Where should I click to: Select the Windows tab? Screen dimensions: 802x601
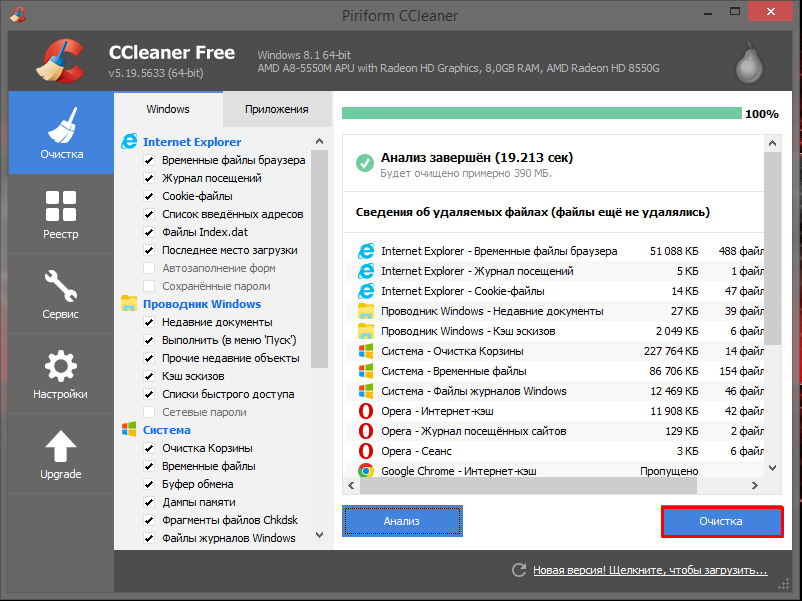[x=168, y=110]
